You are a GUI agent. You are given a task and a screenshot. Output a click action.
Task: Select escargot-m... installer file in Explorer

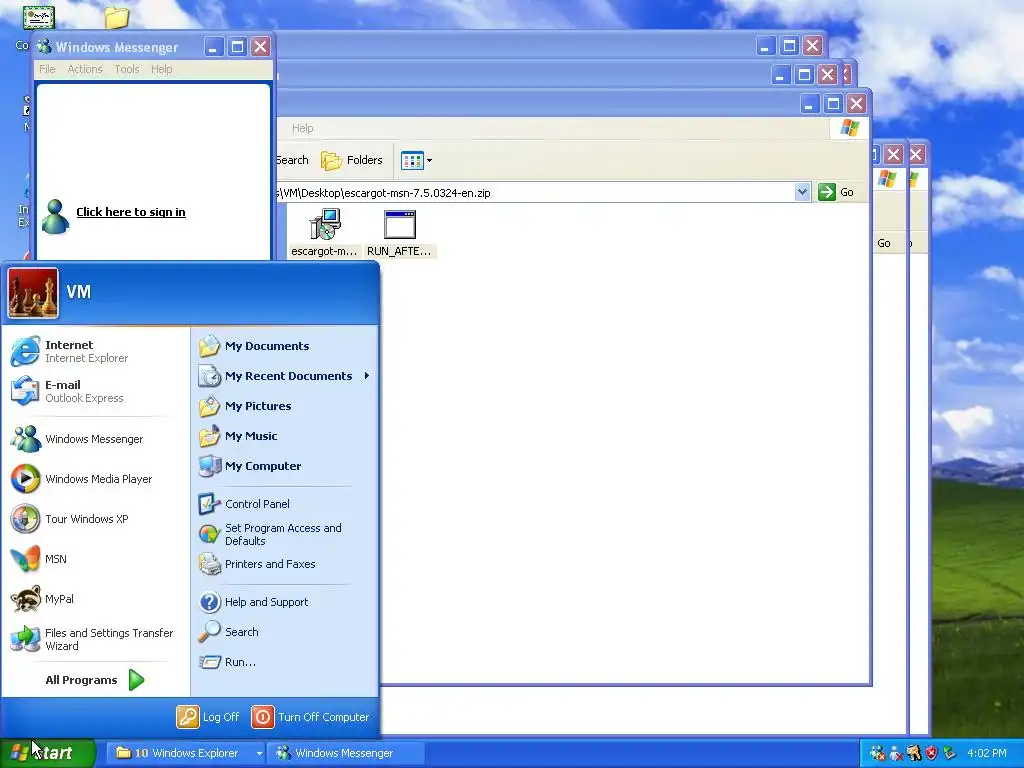[325, 232]
